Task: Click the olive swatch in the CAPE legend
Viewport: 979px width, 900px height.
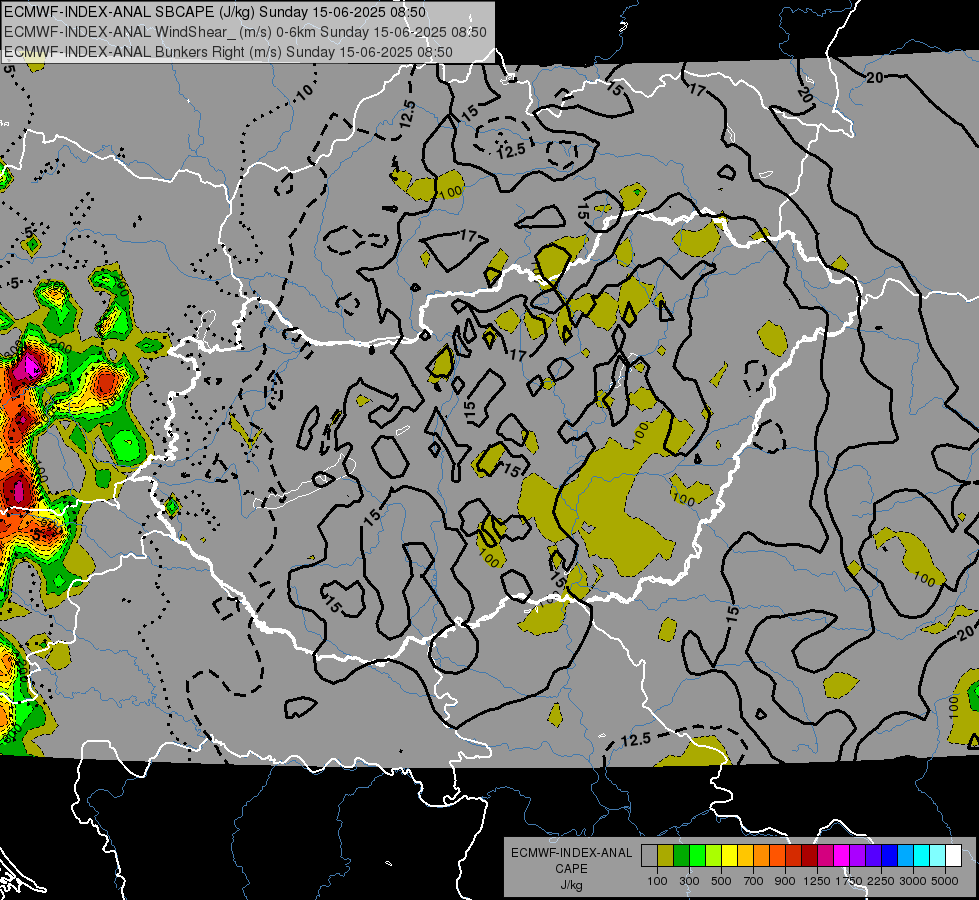Action: click(666, 855)
